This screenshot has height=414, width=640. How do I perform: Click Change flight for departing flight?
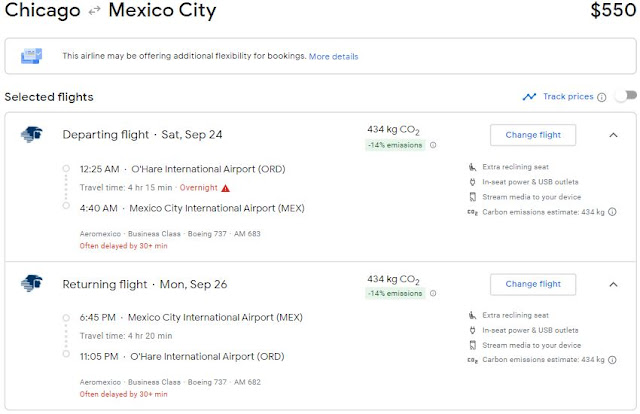[532, 134]
